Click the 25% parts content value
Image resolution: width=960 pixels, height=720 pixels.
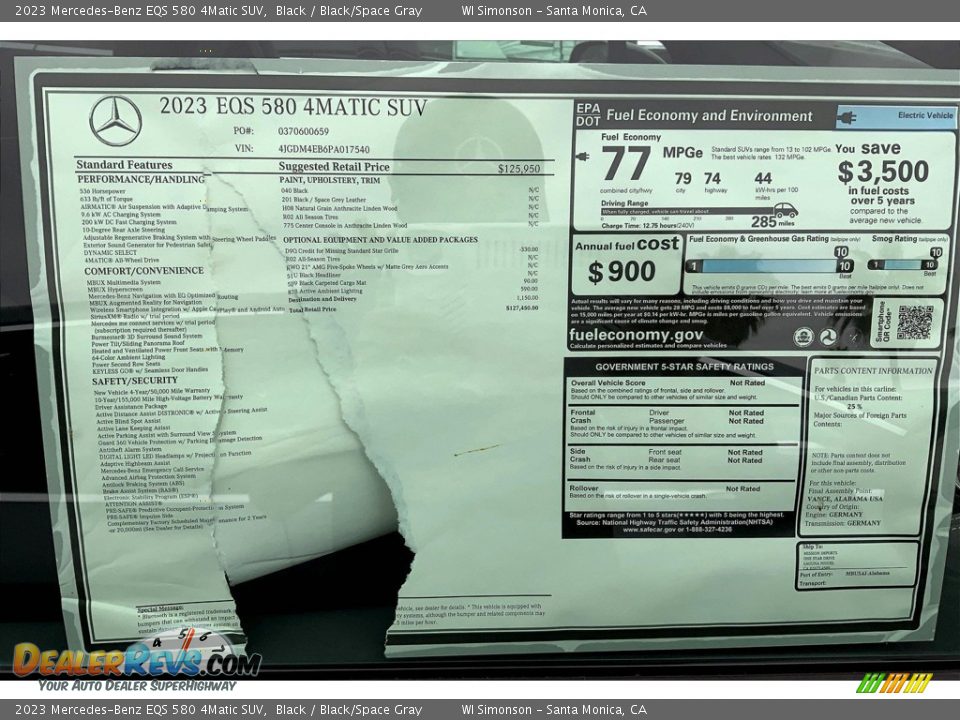pyautogui.click(x=855, y=407)
